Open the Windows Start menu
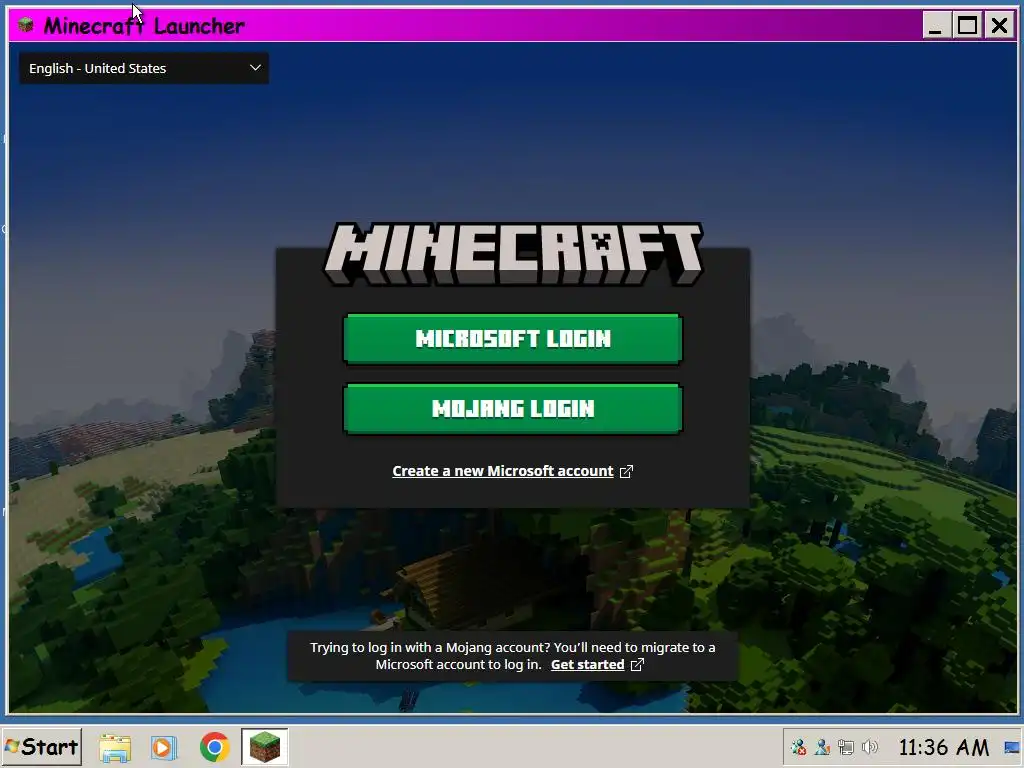This screenshot has width=1024, height=768. pos(42,746)
